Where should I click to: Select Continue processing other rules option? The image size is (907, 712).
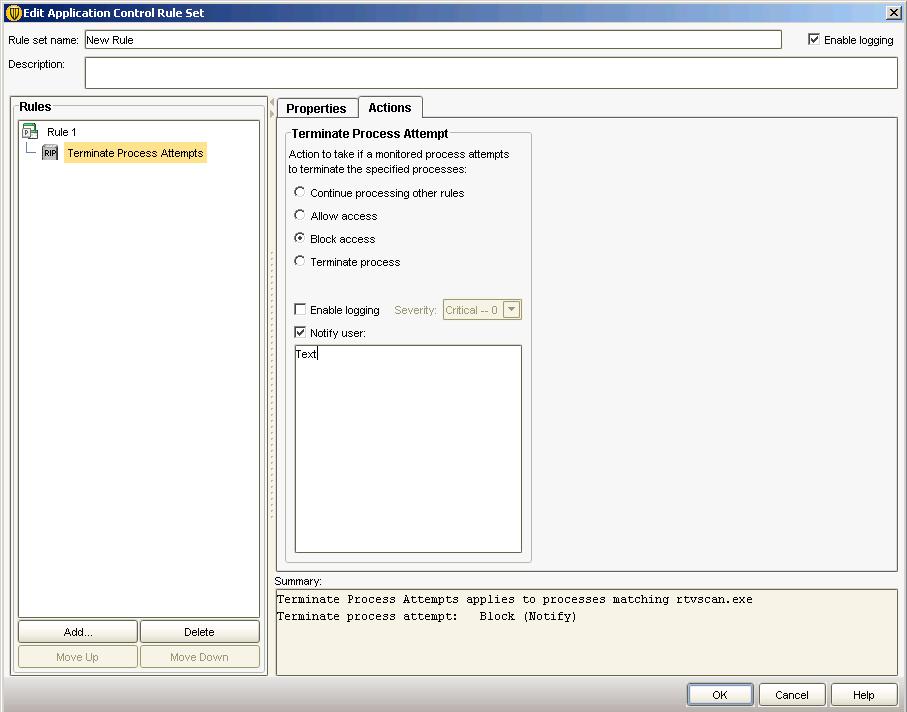point(299,191)
